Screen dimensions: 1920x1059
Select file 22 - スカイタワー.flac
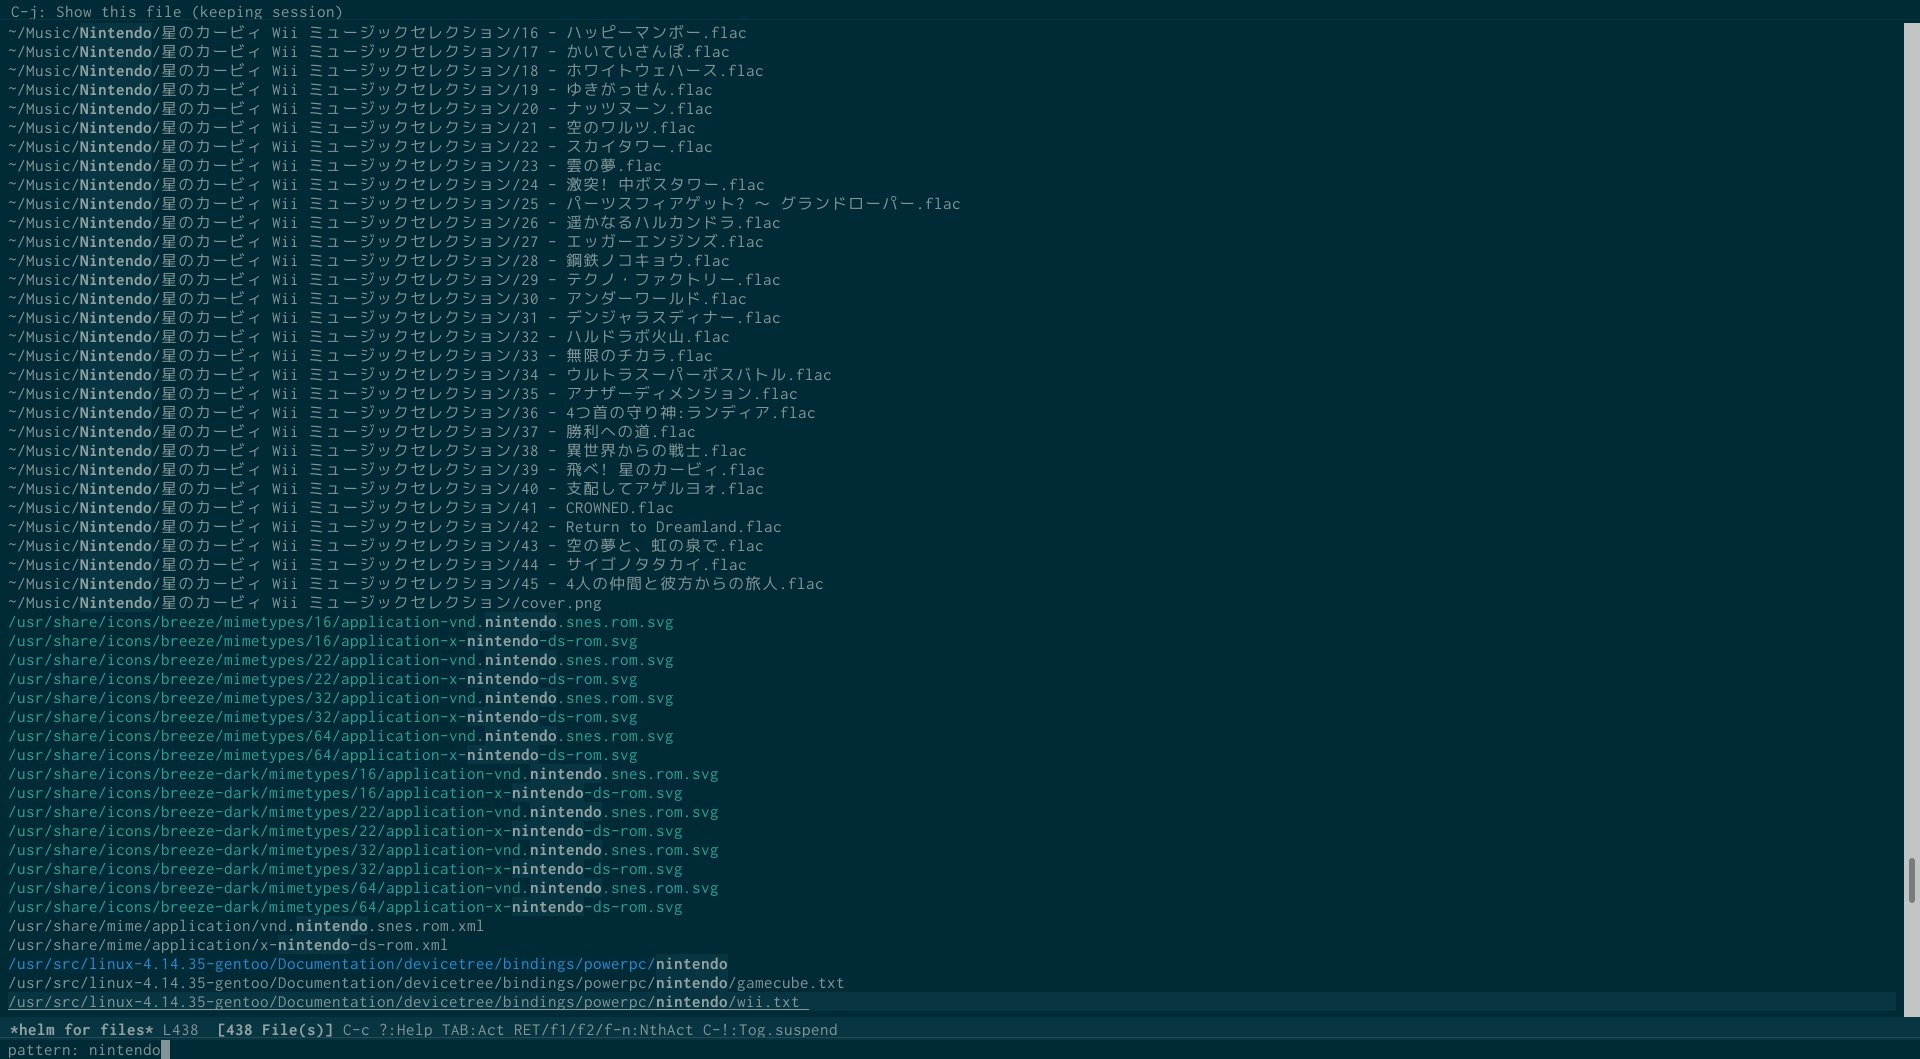click(361, 147)
